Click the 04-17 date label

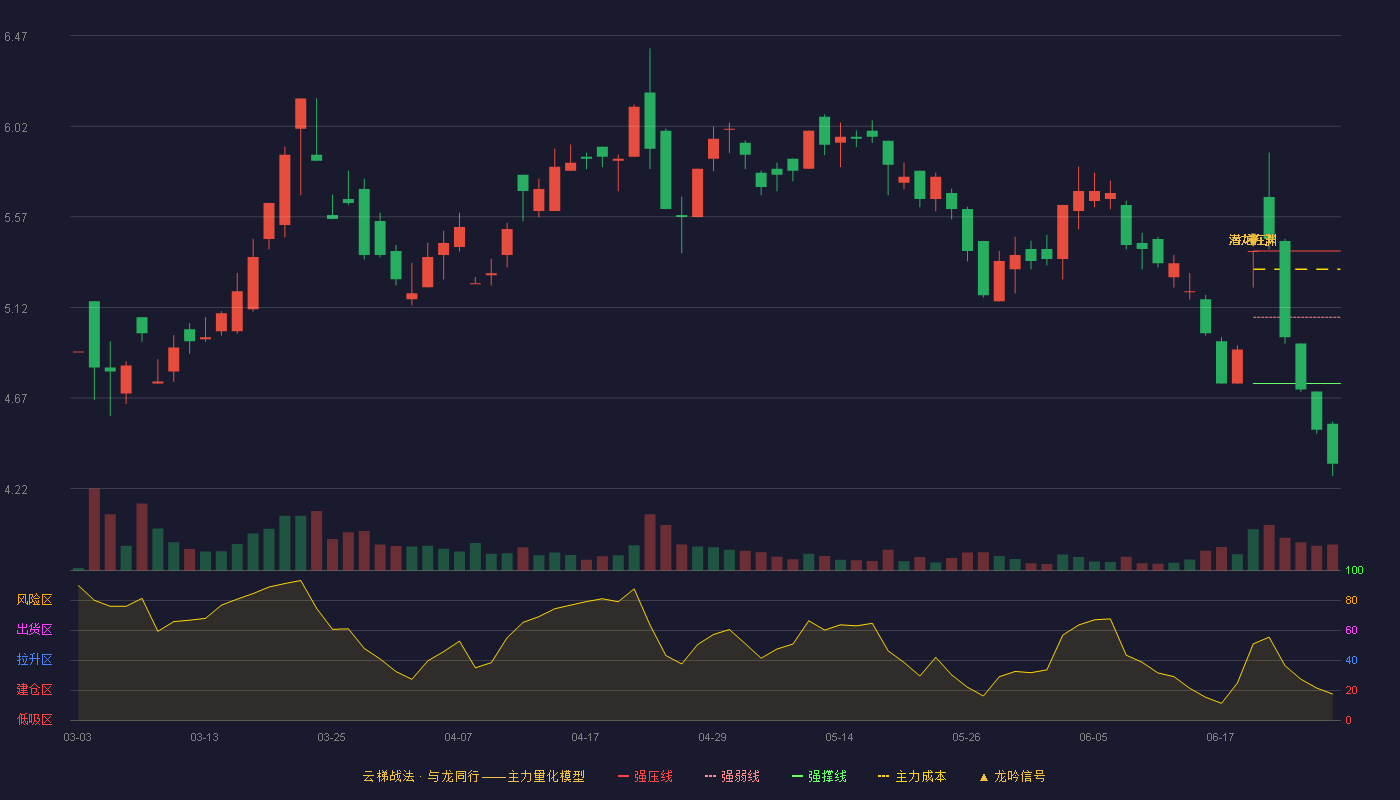[585, 737]
